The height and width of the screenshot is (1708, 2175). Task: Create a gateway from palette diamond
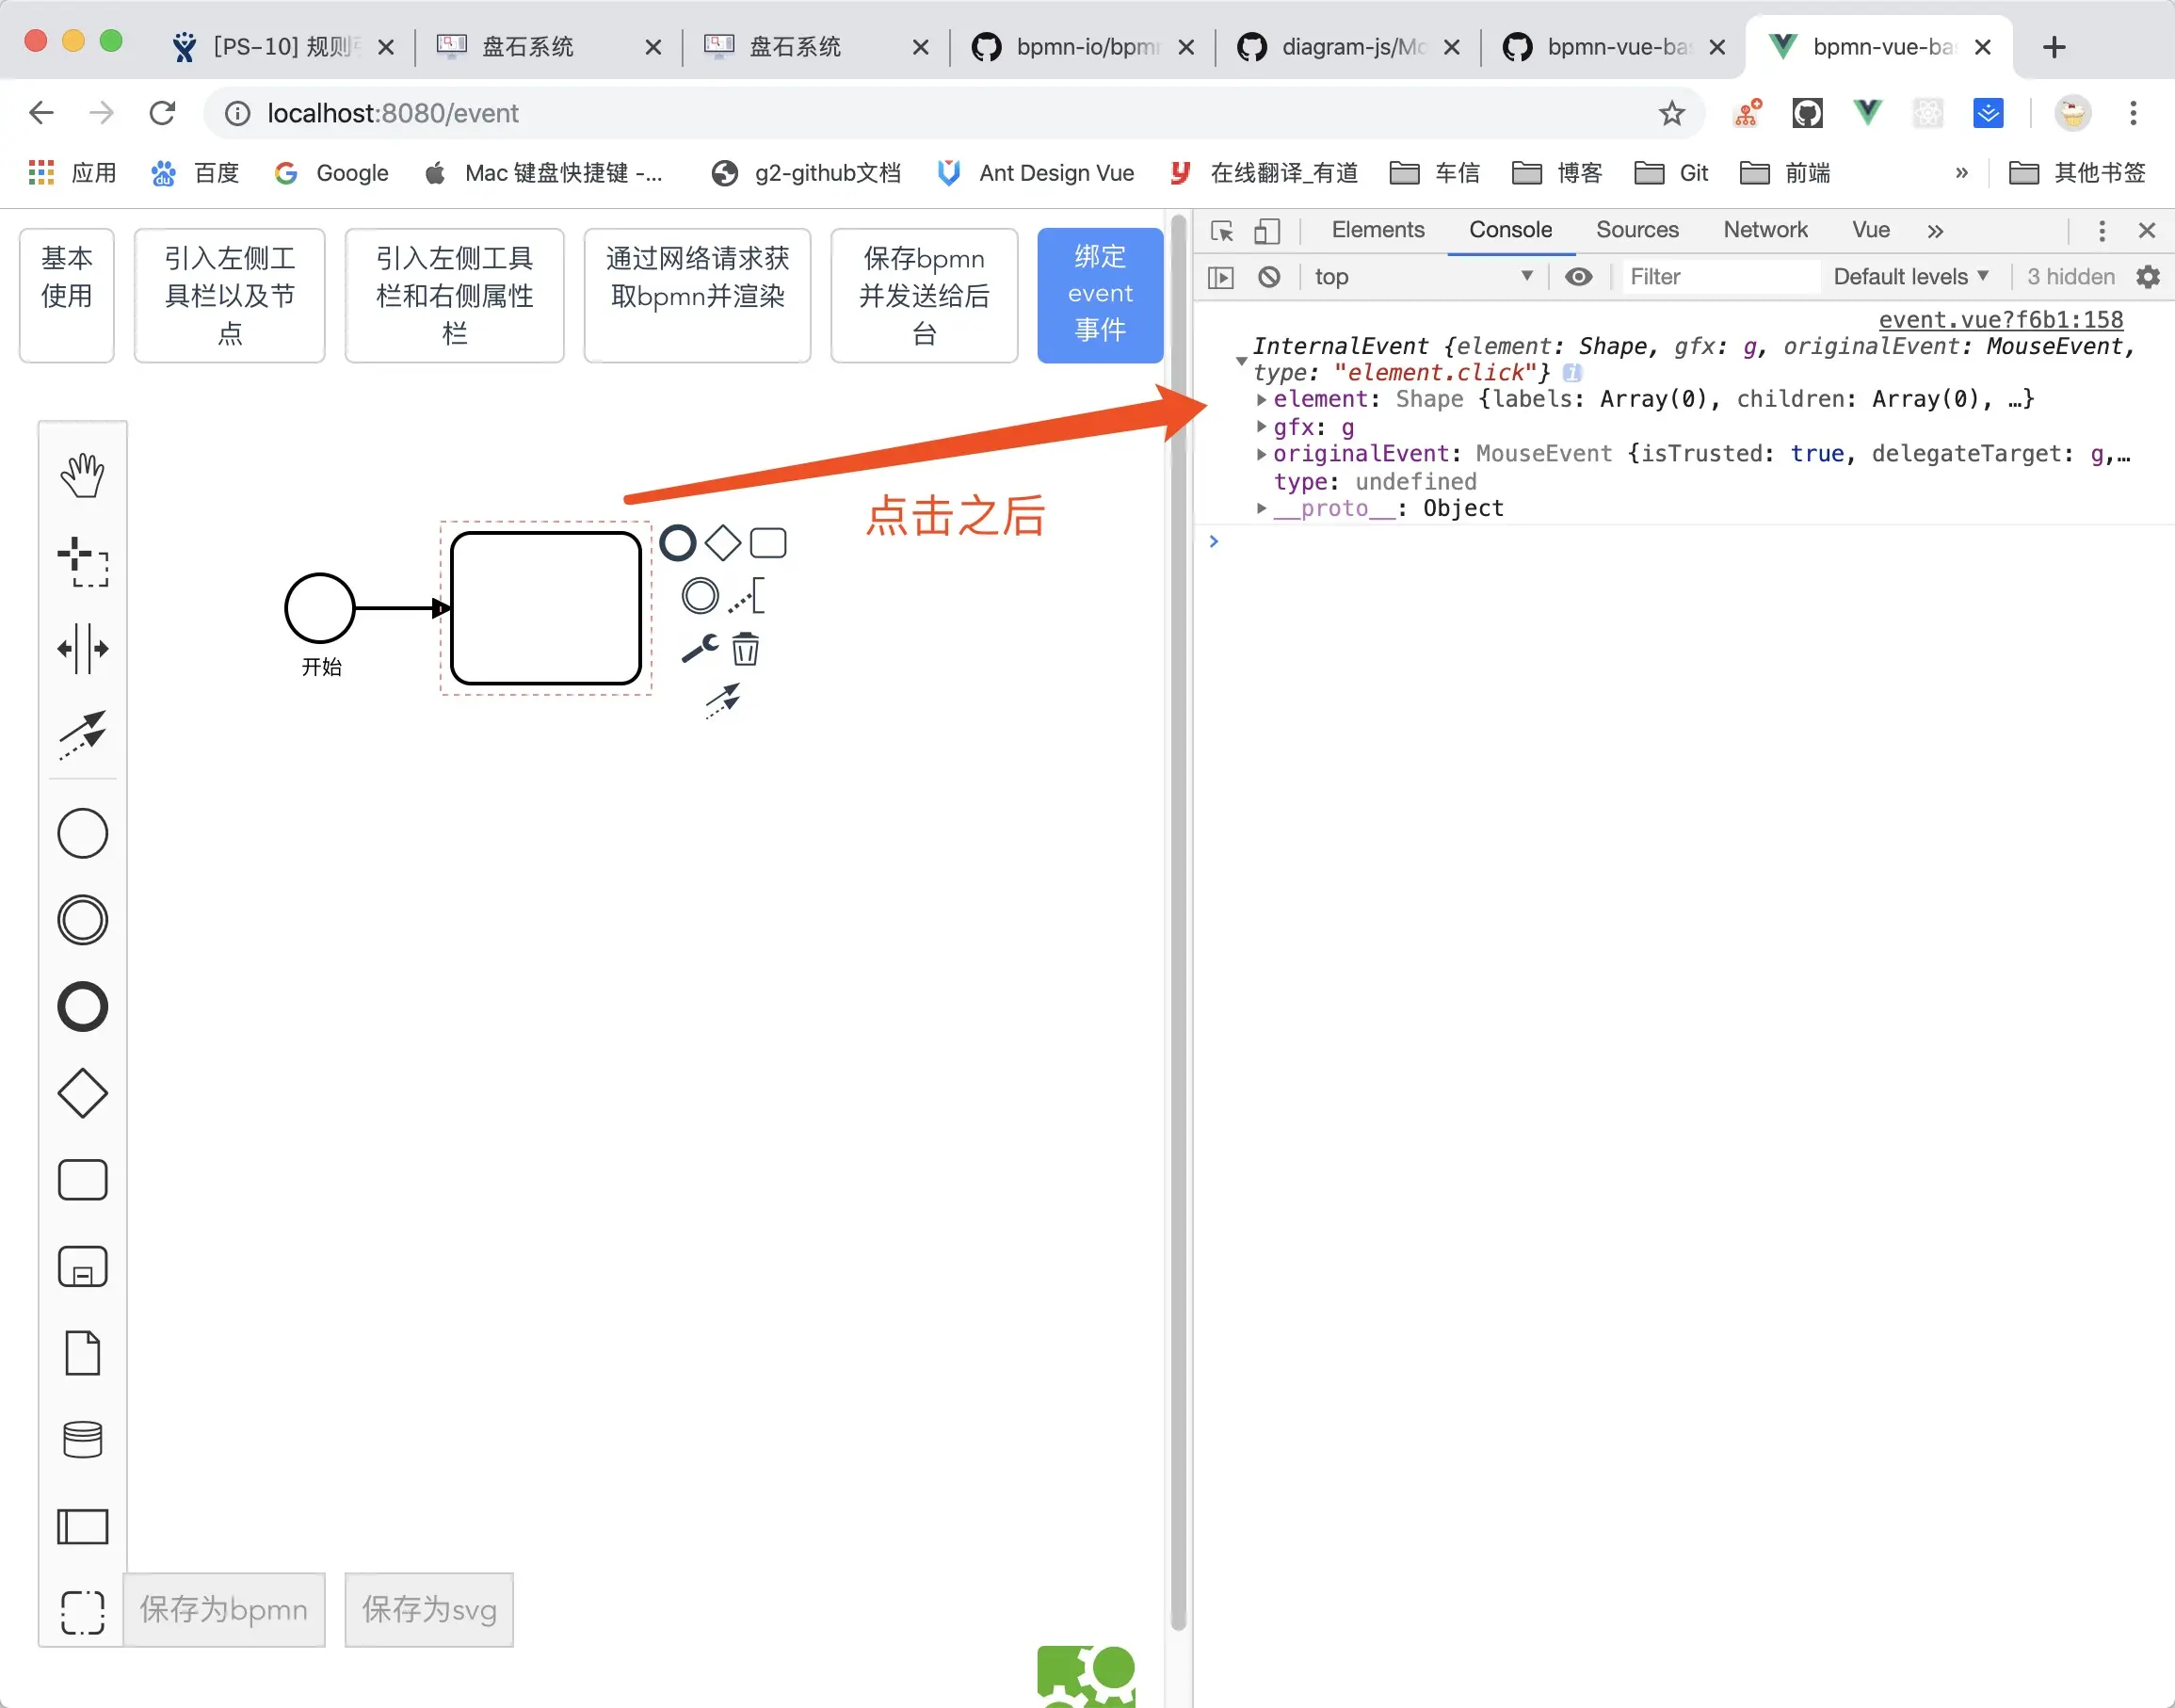82,1093
